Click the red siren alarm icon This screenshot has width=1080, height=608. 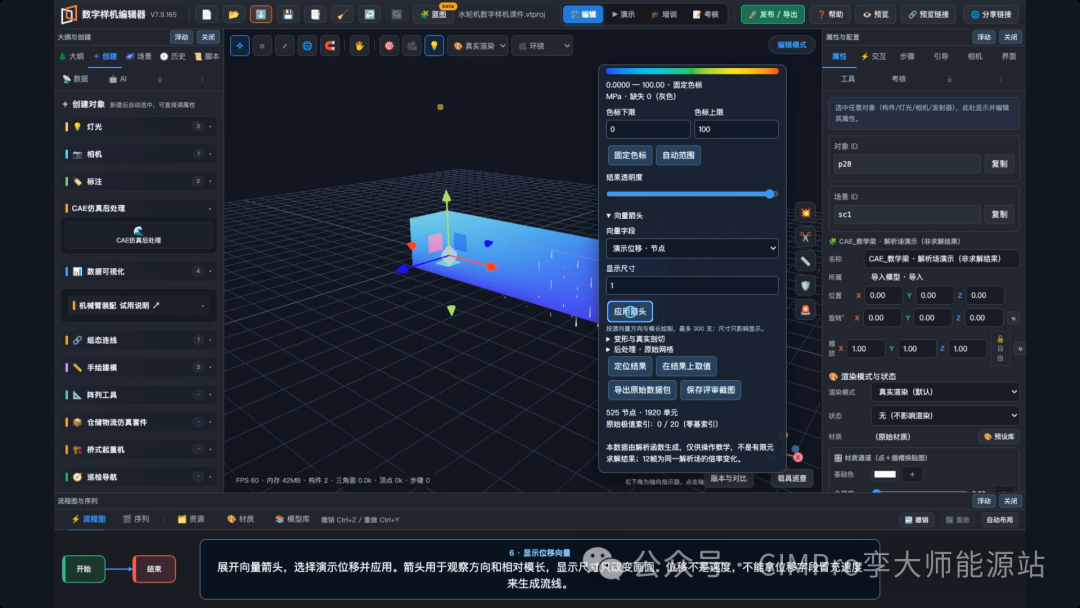coord(805,309)
